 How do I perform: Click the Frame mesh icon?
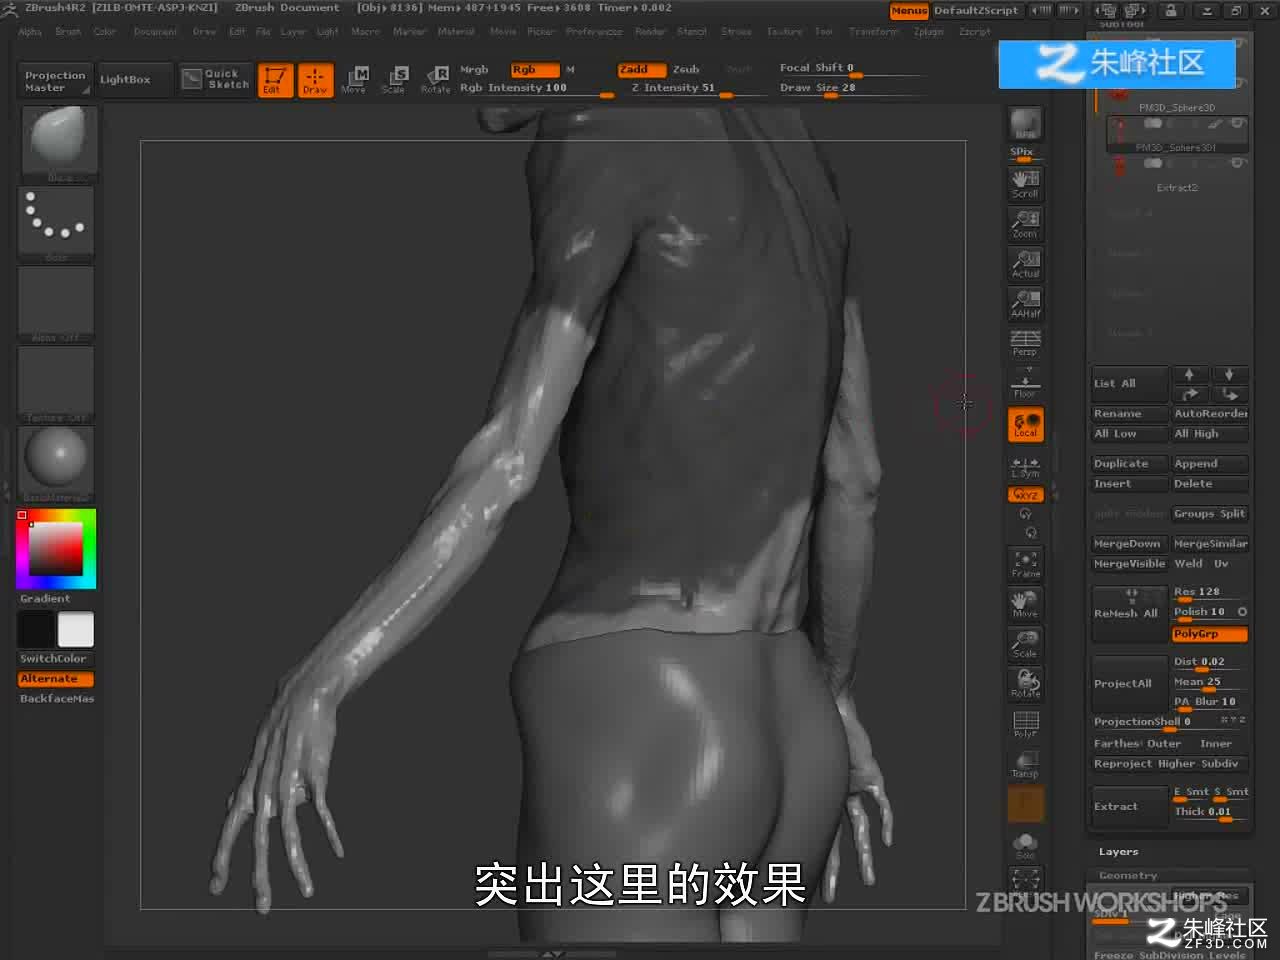coord(1025,564)
